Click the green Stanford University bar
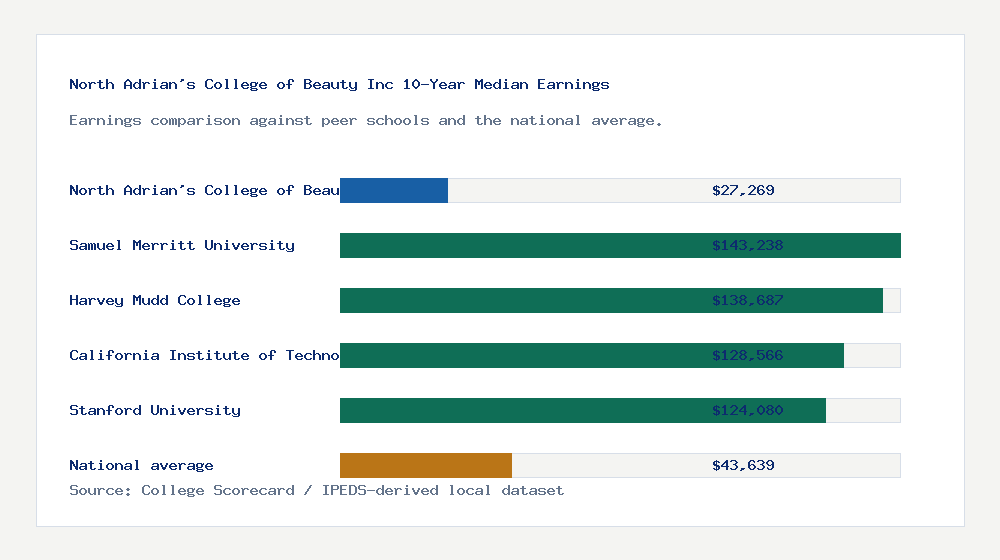This screenshot has height=560, width=1000. coord(583,410)
